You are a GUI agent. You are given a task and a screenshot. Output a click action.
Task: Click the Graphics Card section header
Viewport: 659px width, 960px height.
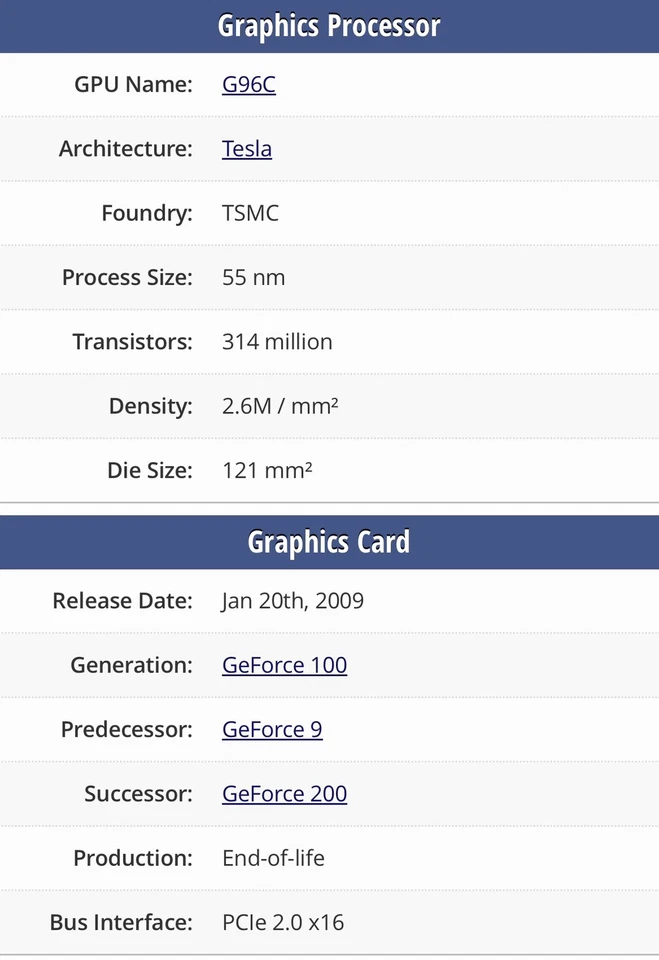coord(329,541)
